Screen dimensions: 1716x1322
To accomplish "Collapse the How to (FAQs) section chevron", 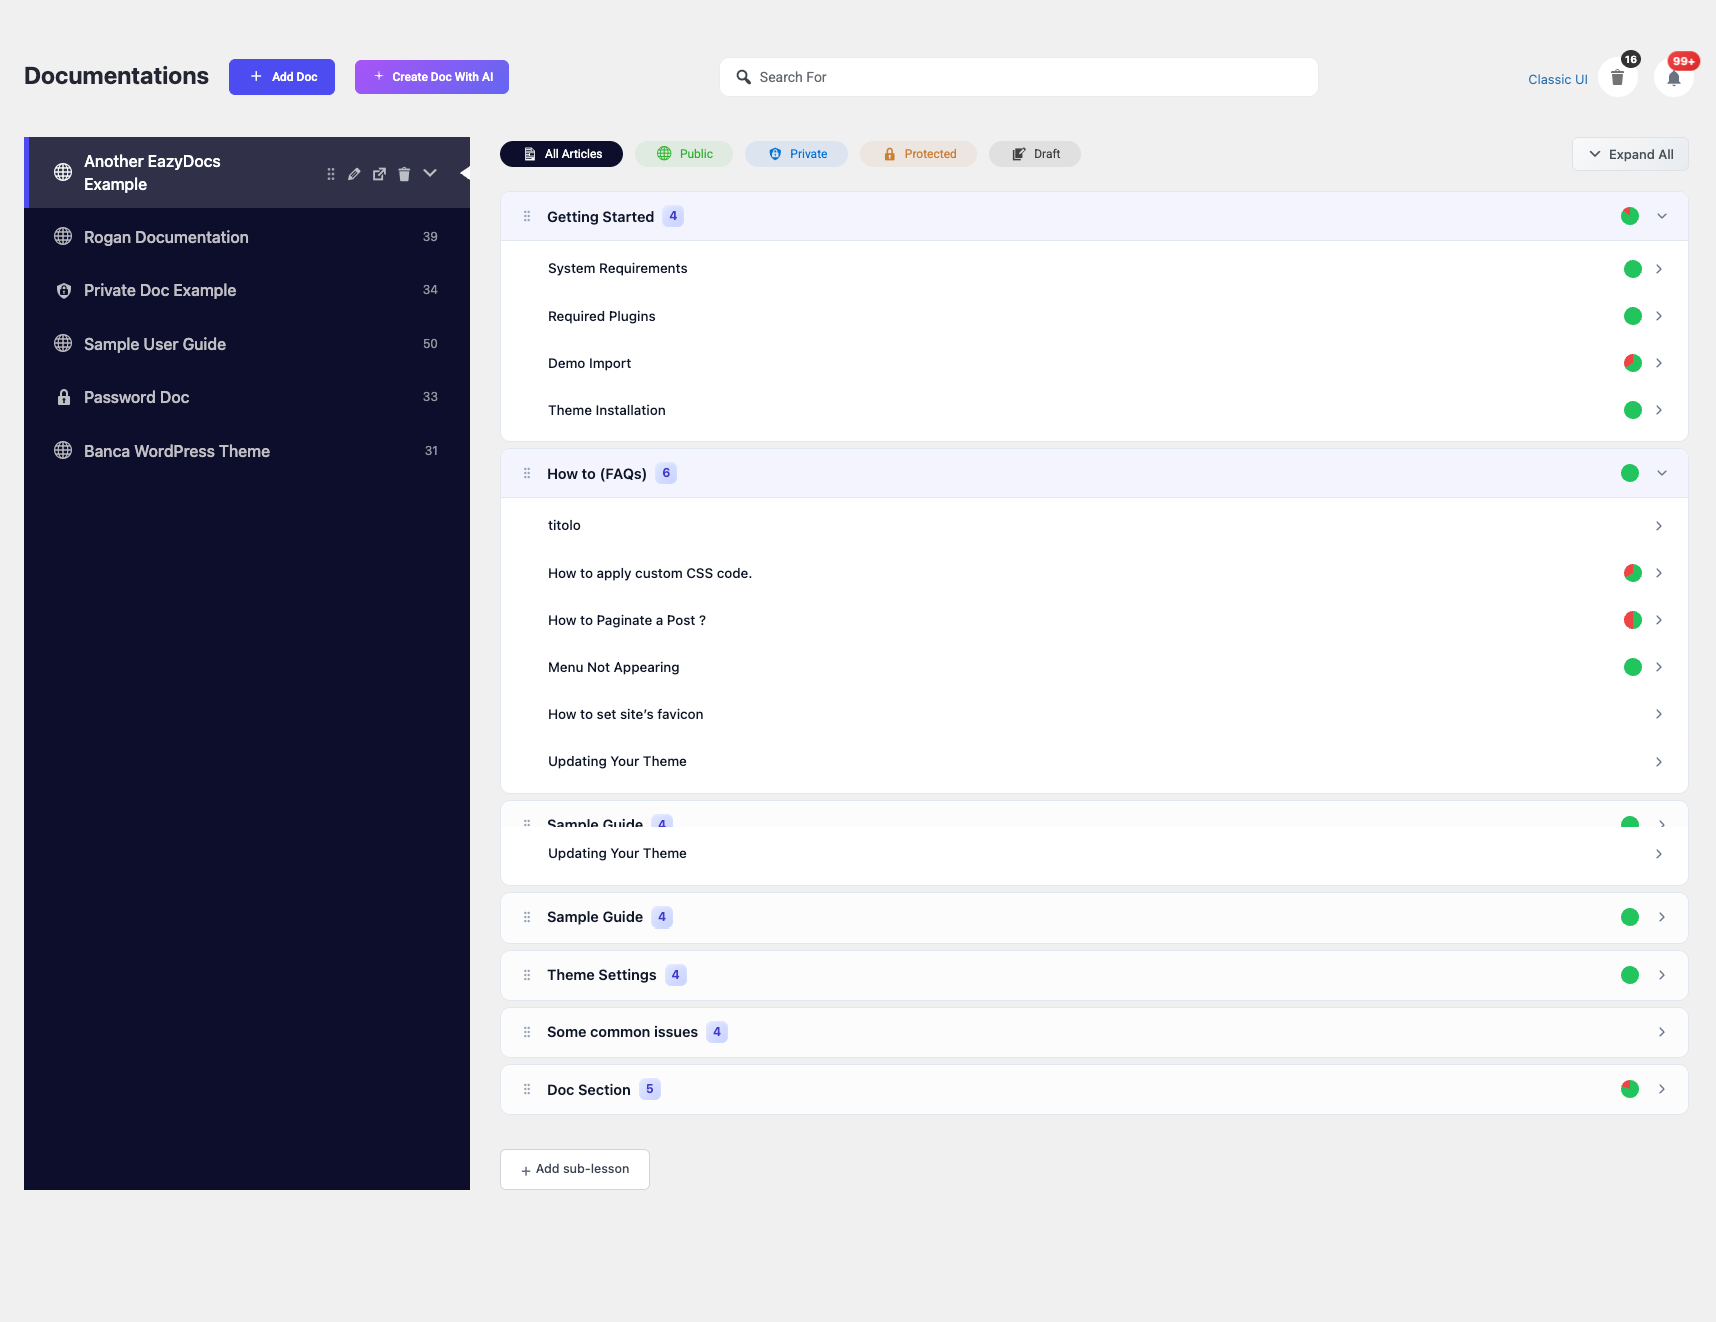I will pos(1662,473).
